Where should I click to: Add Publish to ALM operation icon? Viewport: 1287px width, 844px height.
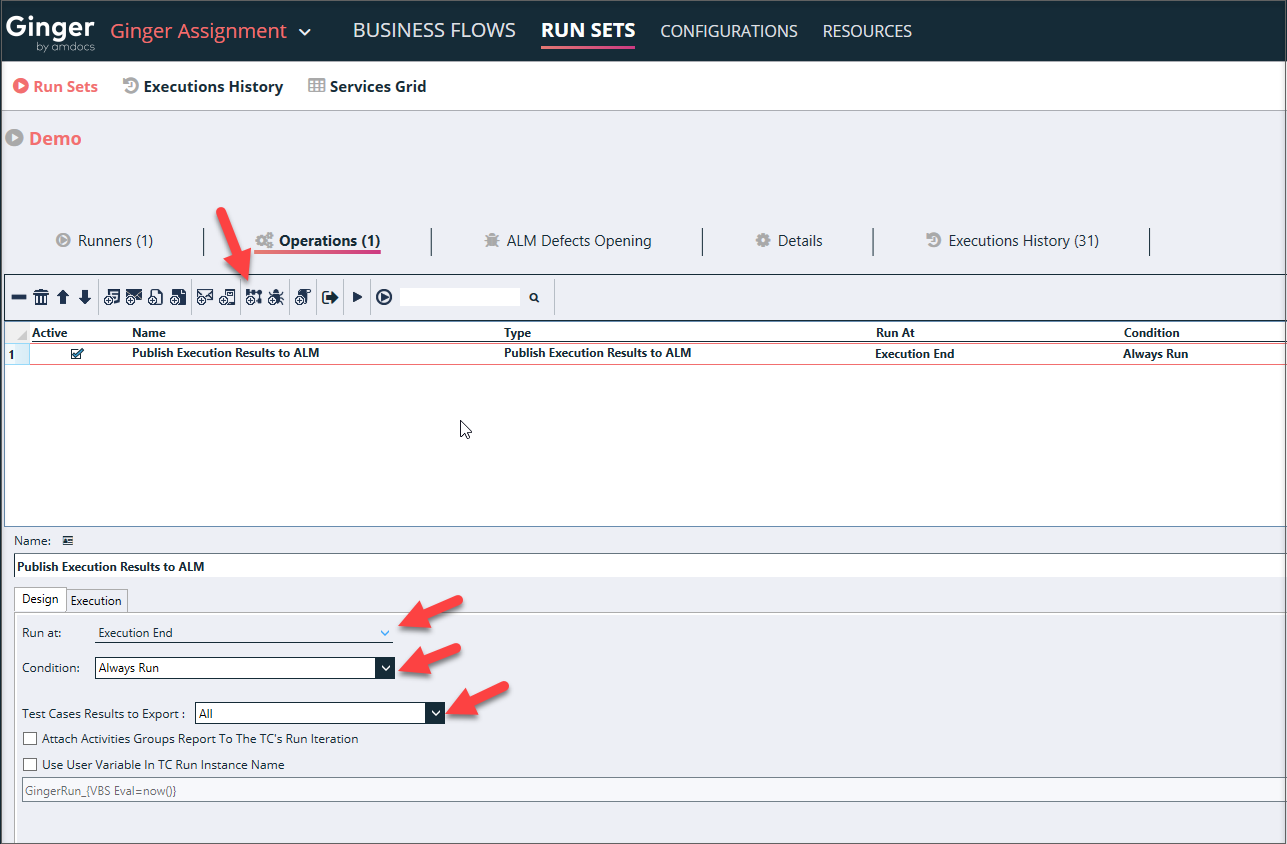253,297
